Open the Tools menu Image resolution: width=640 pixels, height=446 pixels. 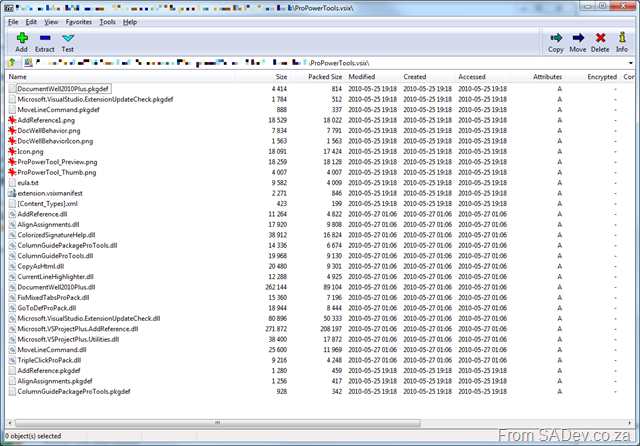[x=107, y=21]
